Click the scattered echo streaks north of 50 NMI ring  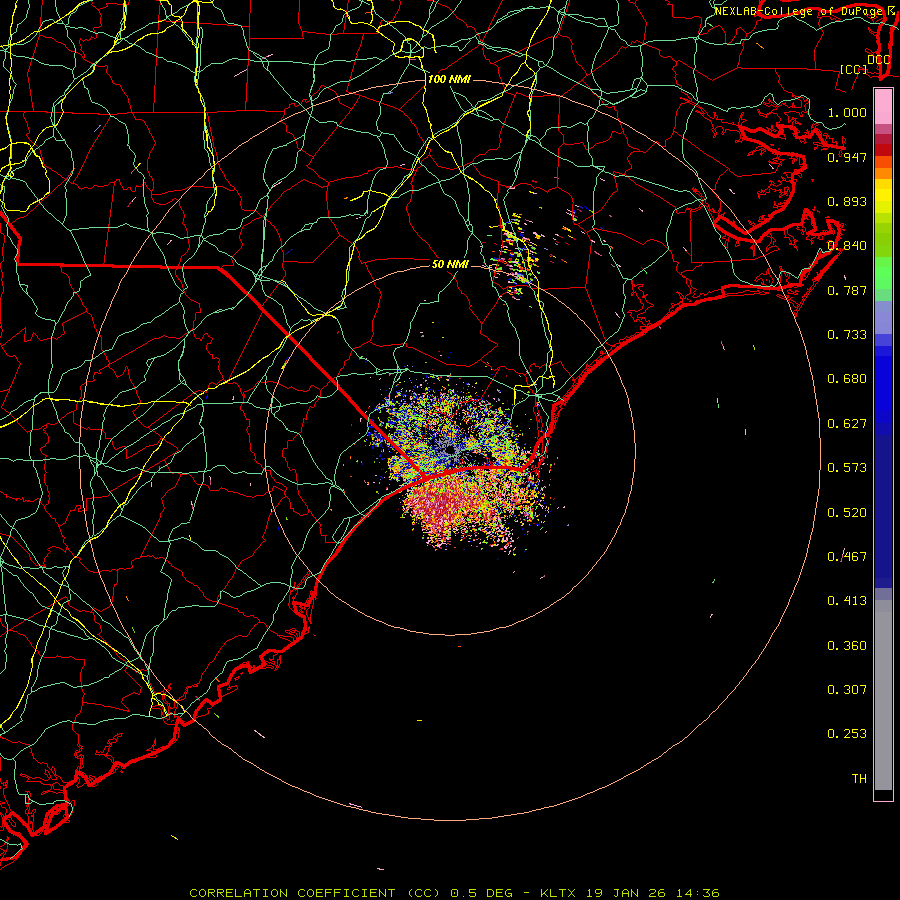(x=517, y=253)
